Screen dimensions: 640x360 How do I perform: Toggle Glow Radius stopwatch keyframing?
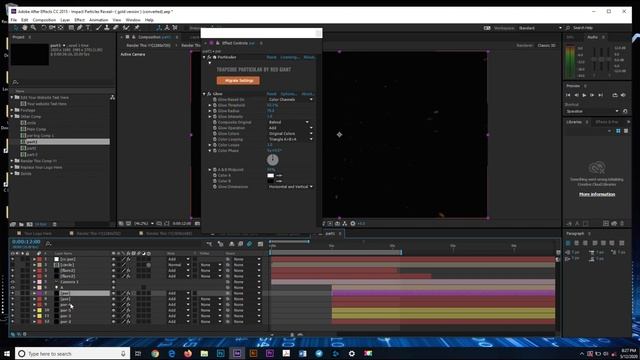pyautogui.click(x=215, y=111)
